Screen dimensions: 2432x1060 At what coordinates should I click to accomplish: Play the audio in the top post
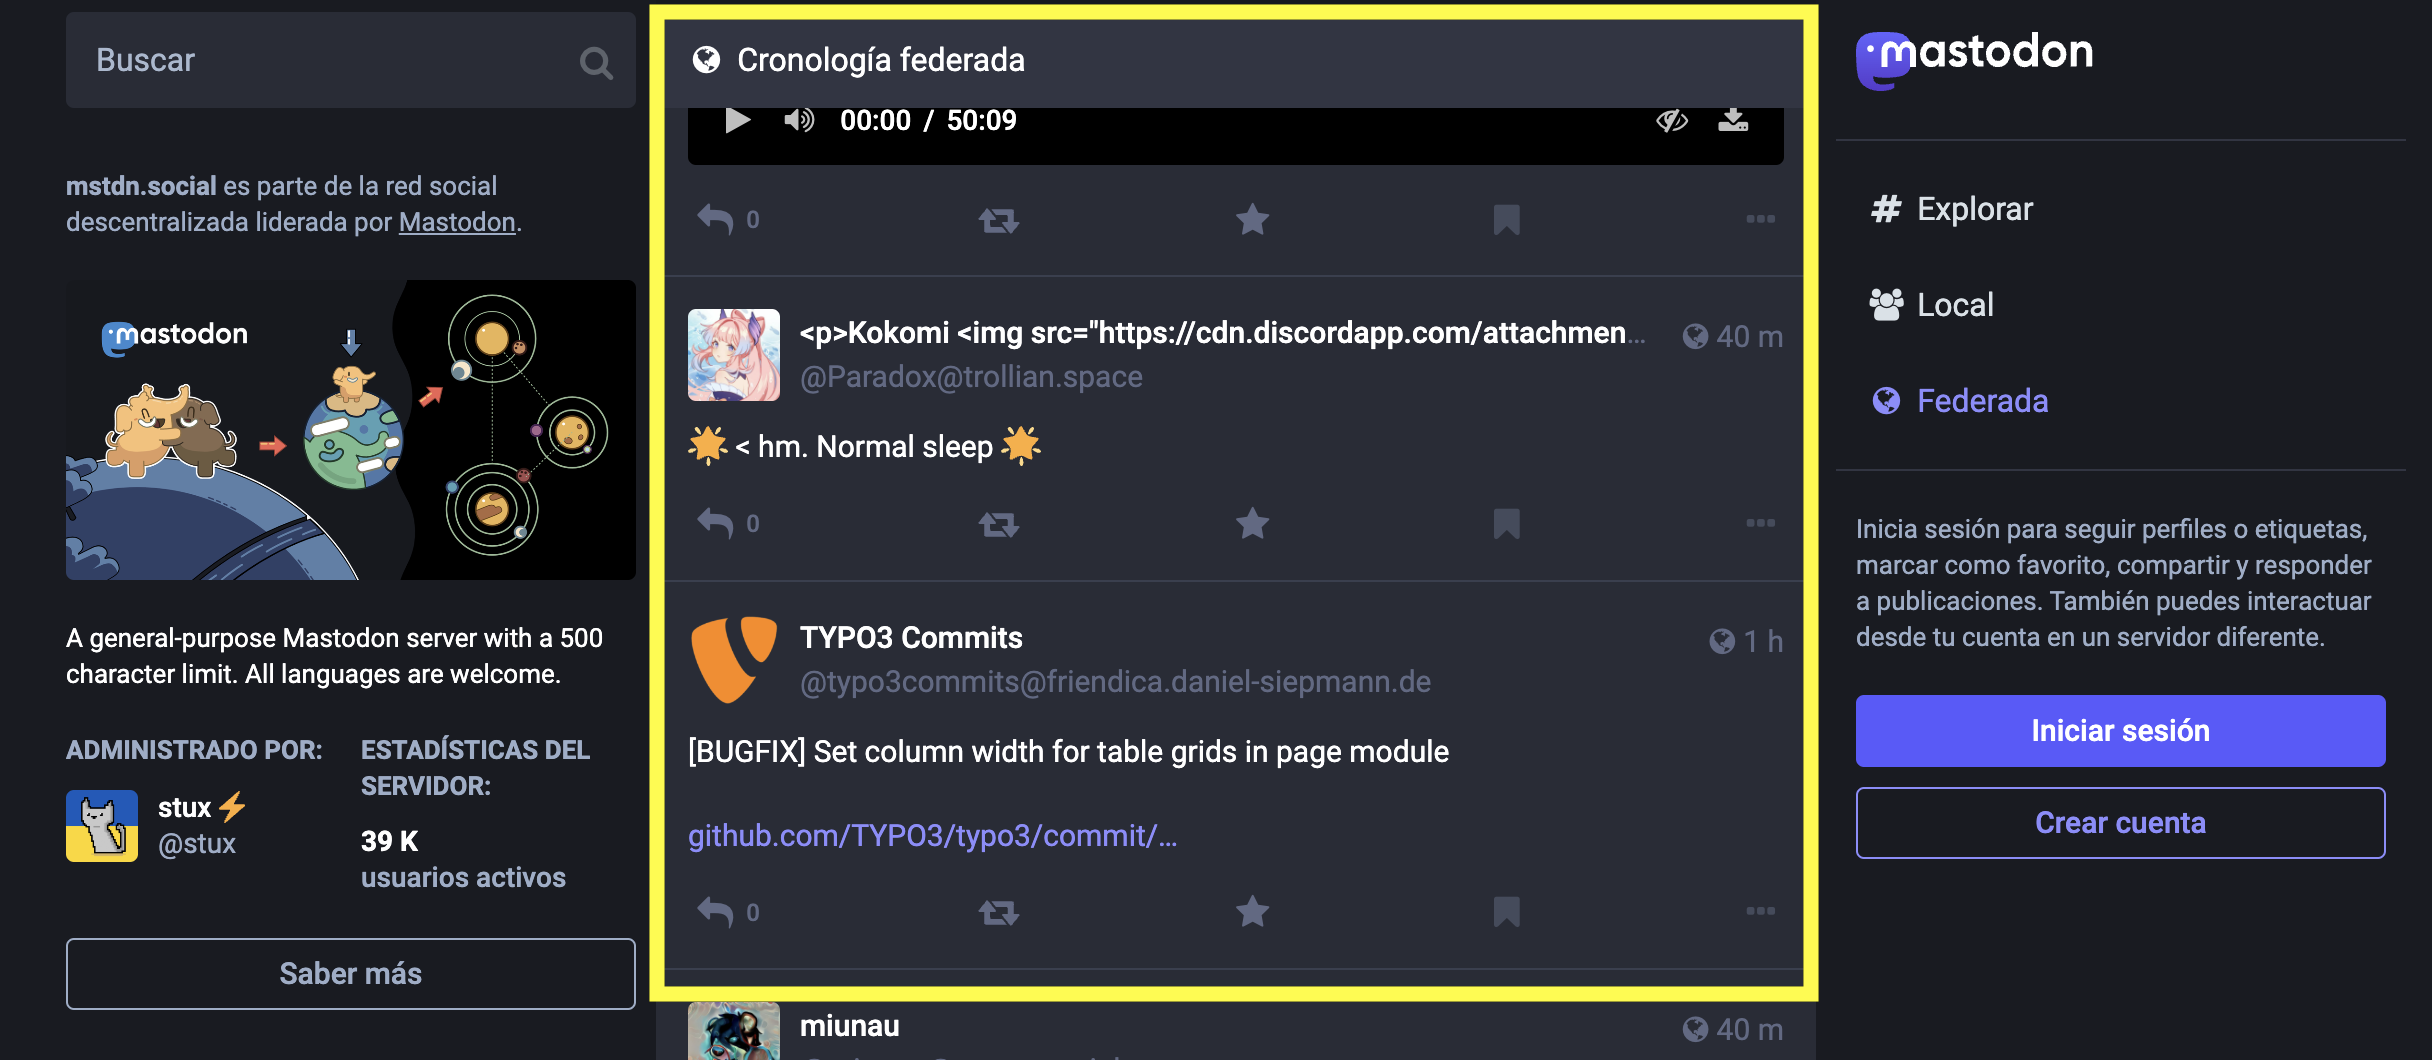pyautogui.click(x=738, y=121)
